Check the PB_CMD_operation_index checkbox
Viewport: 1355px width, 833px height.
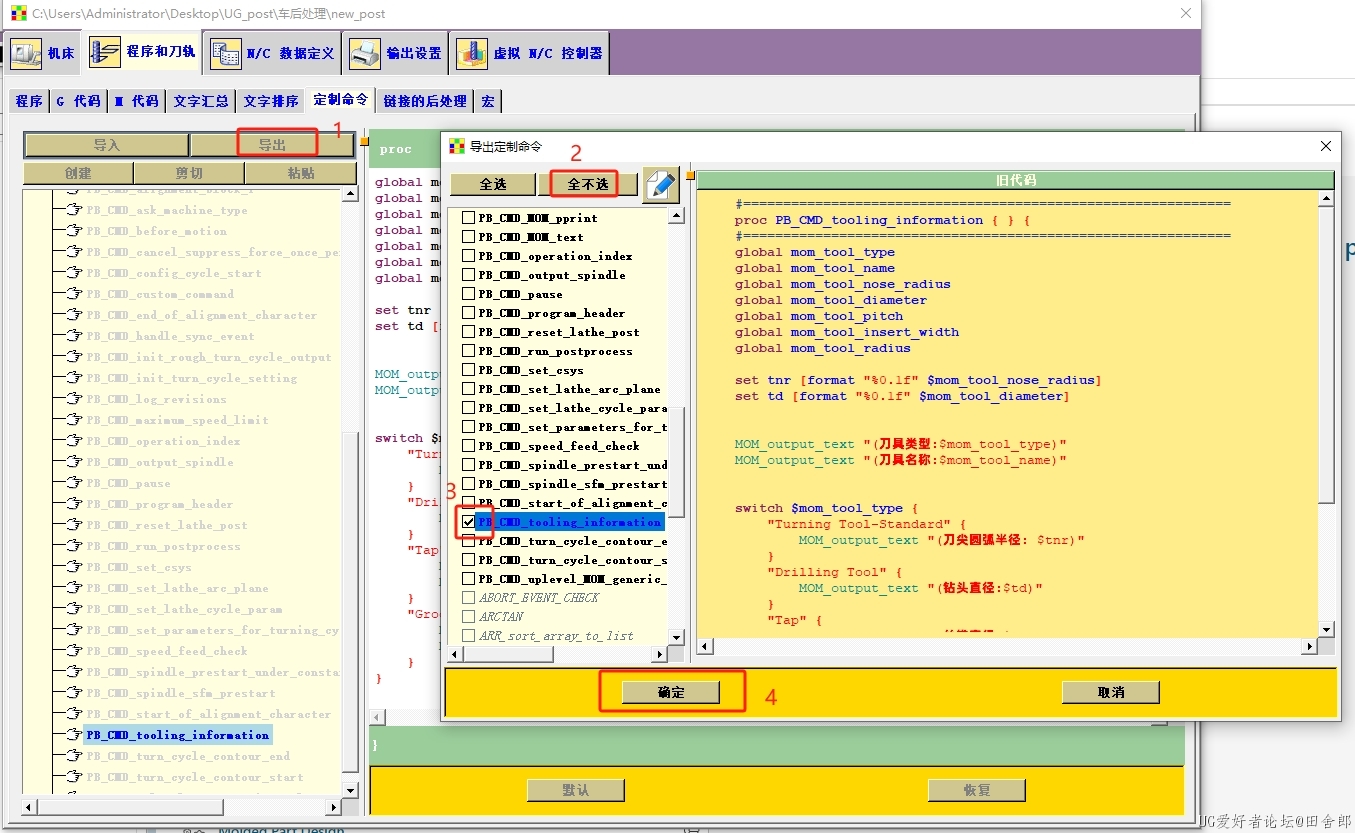click(x=468, y=256)
